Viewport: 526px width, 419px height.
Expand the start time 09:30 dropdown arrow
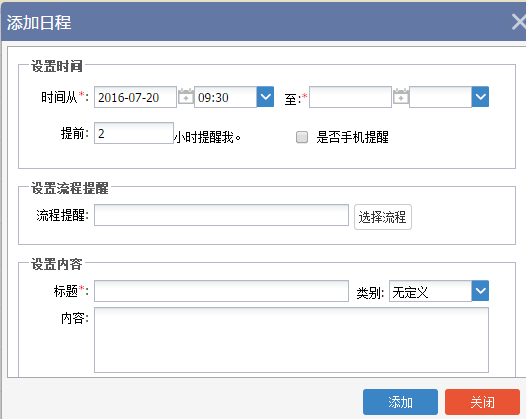tap(265, 97)
